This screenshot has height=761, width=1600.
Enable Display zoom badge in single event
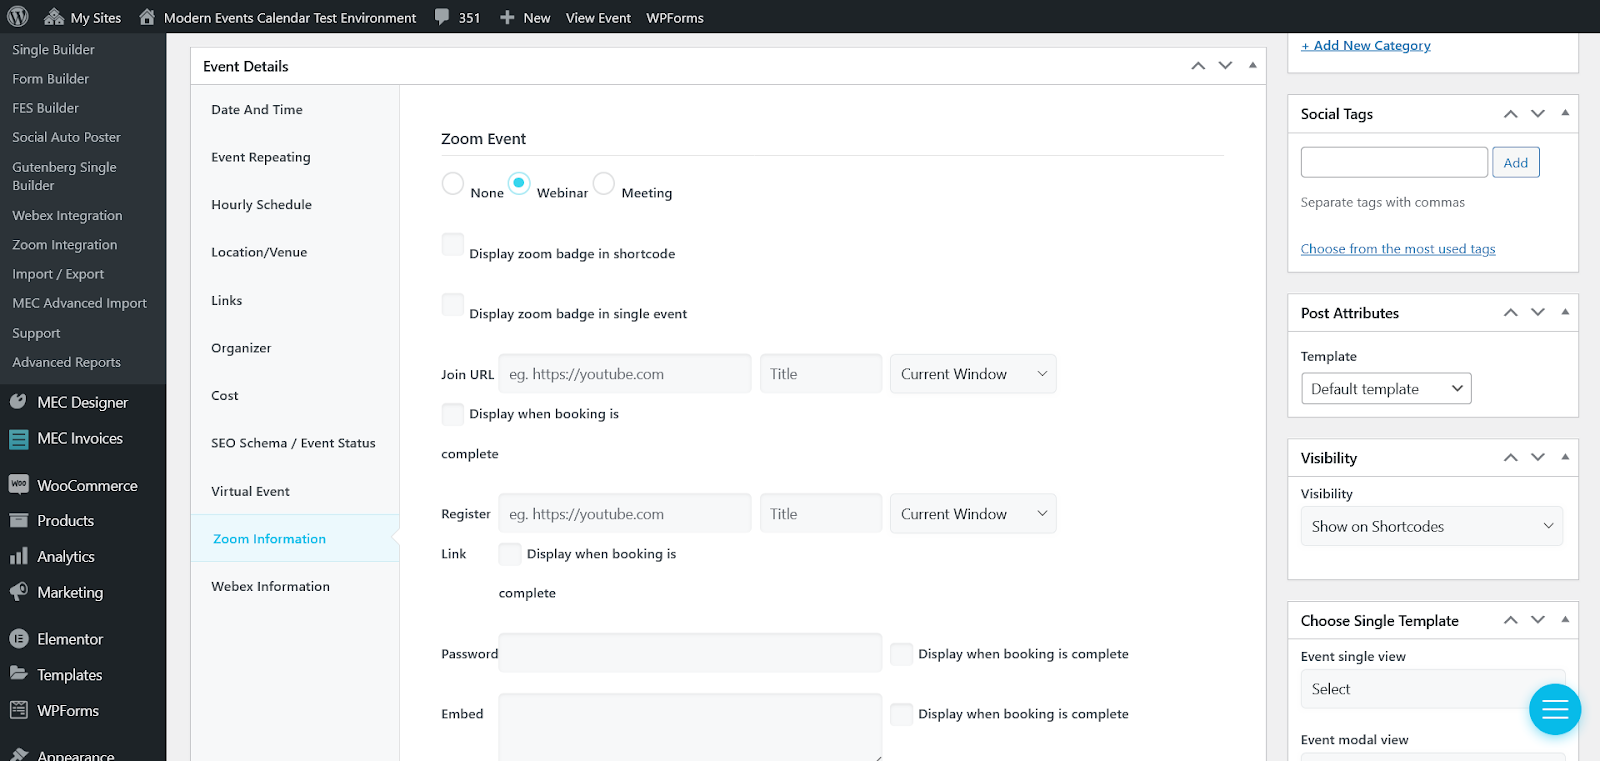coord(453,305)
